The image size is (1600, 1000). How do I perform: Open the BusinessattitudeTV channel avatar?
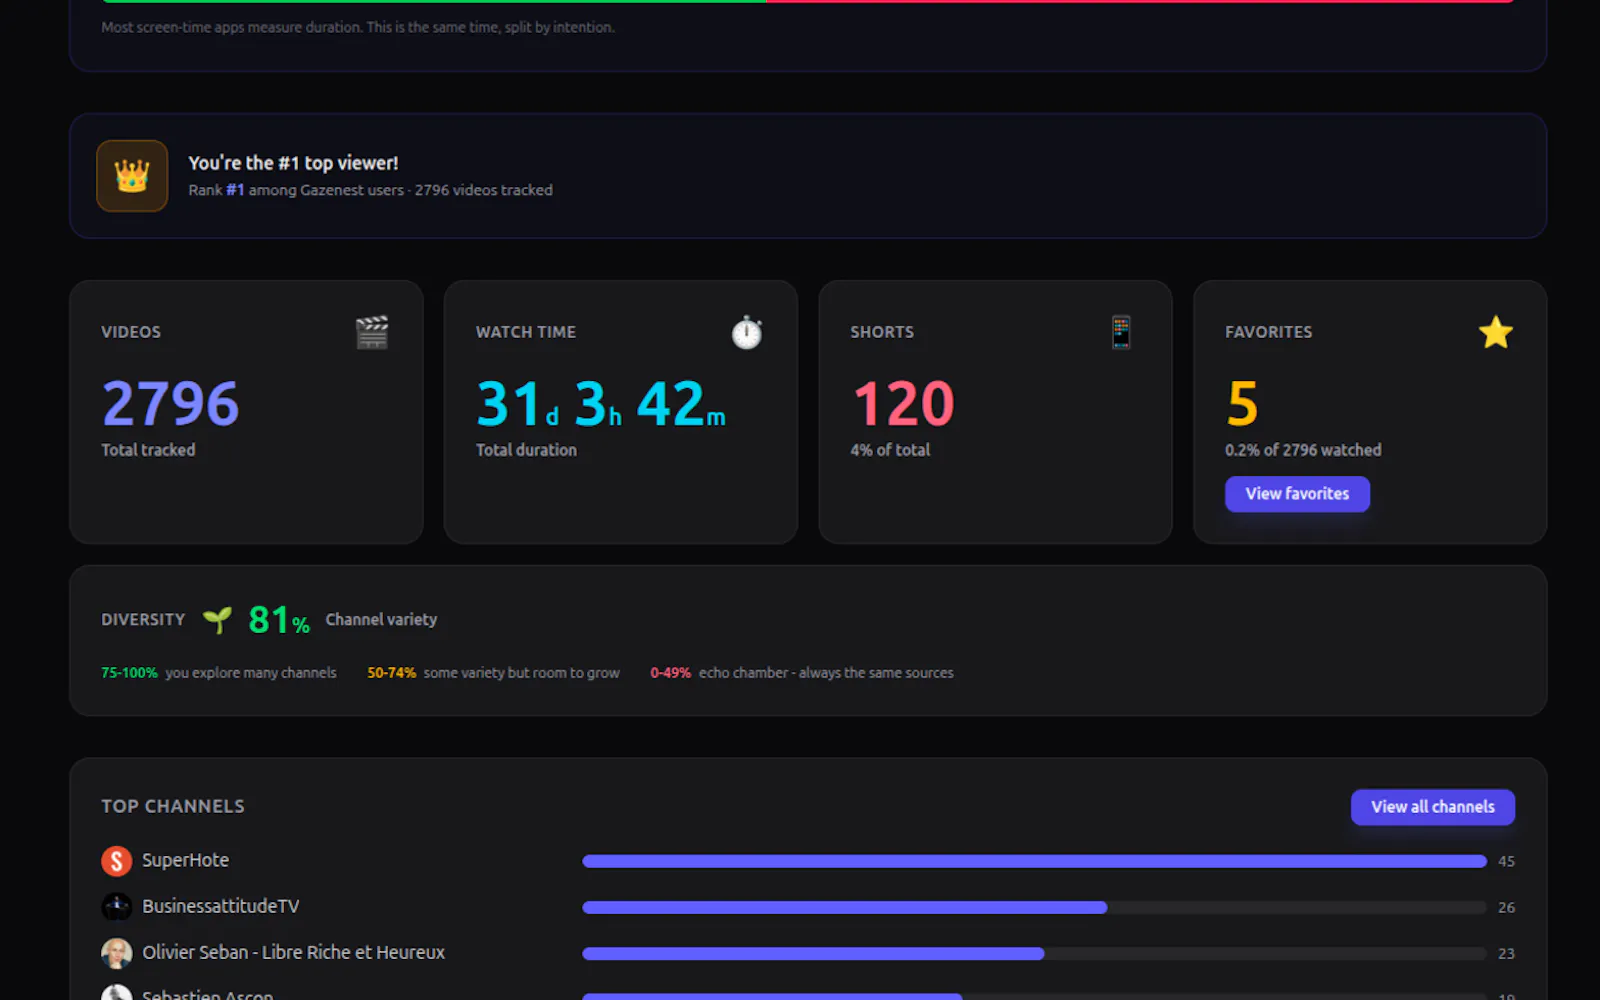(117, 907)
